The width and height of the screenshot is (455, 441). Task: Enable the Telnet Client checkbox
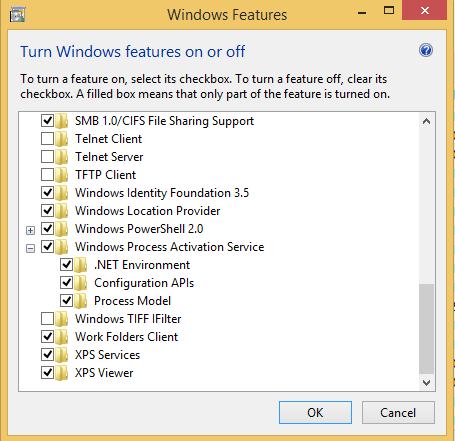click(x=47, y=139)
